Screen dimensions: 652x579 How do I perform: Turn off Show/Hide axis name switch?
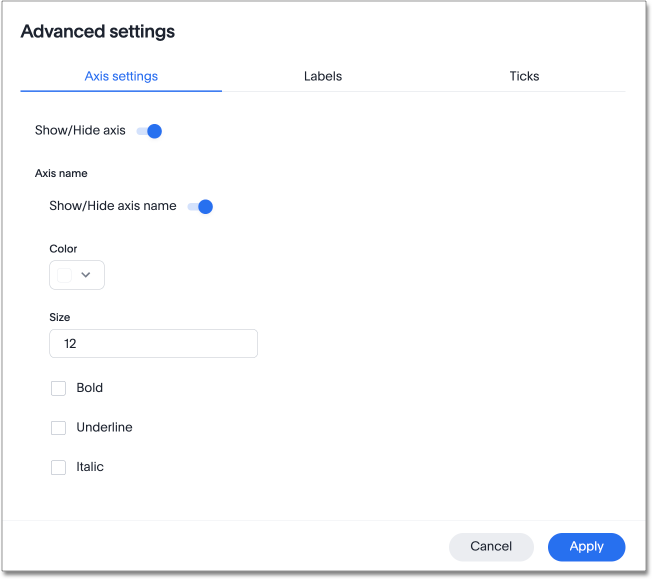pyautogui.click(x=201, y=207)
